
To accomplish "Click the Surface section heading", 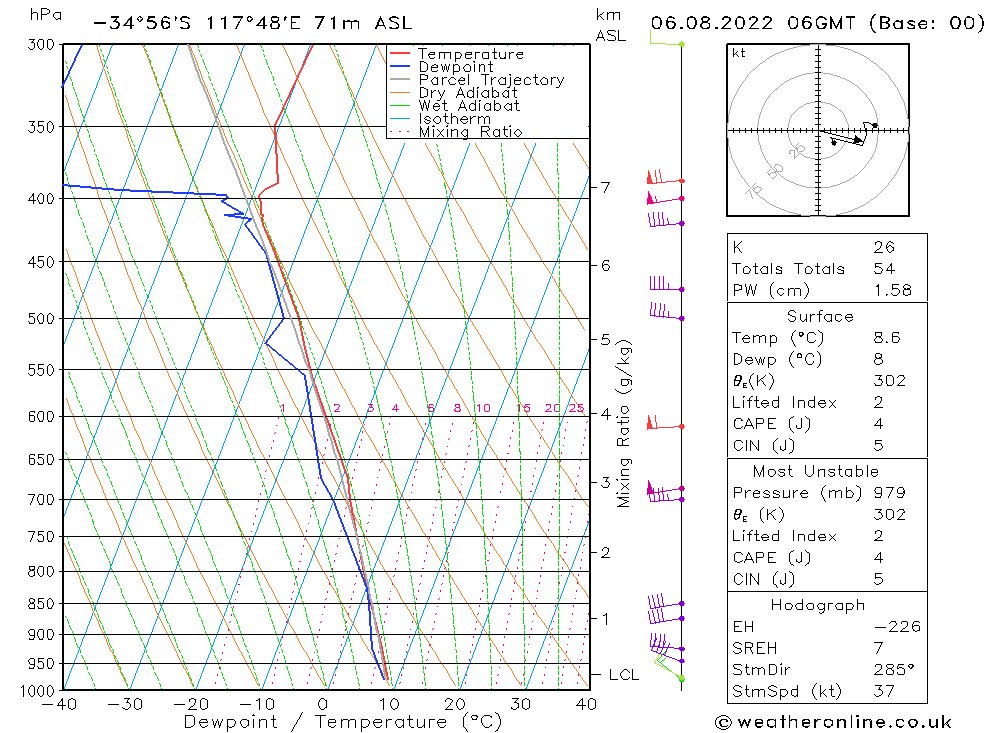I will click(820, 316).
